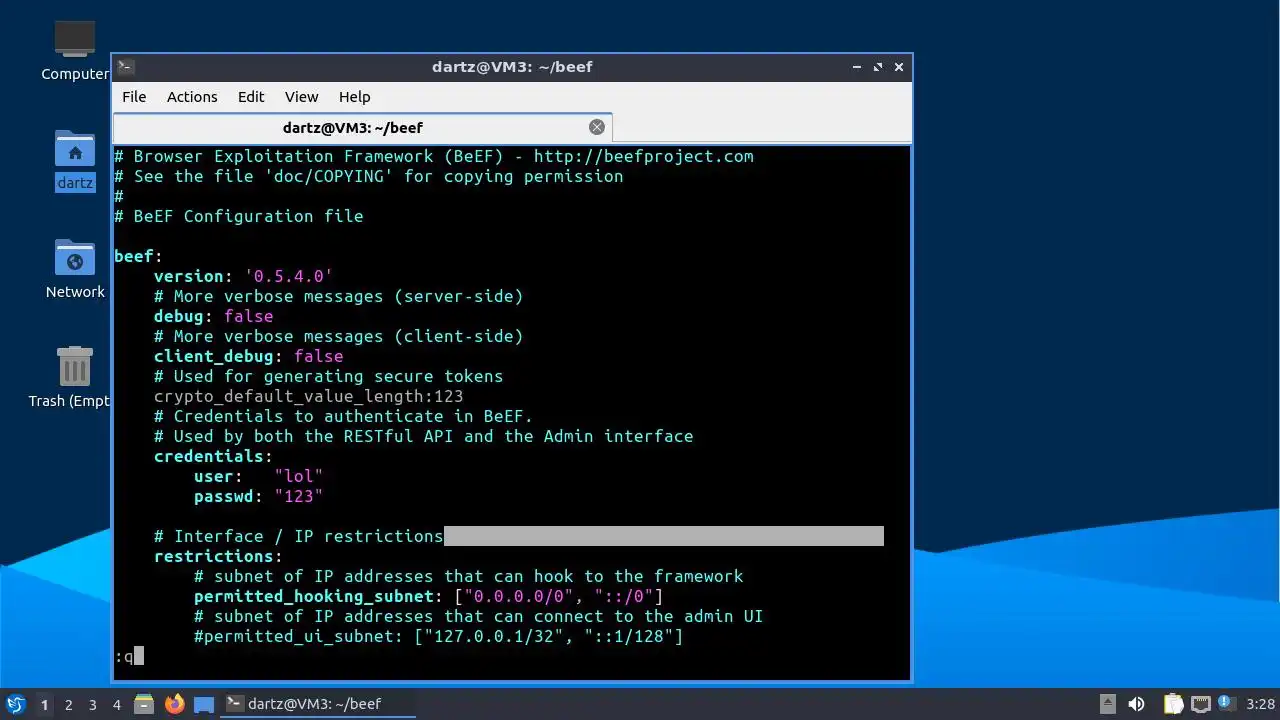This screenshot has width=1280, height=720.
Task: Click the 'debug' key line
Action: tap(213, 316)
